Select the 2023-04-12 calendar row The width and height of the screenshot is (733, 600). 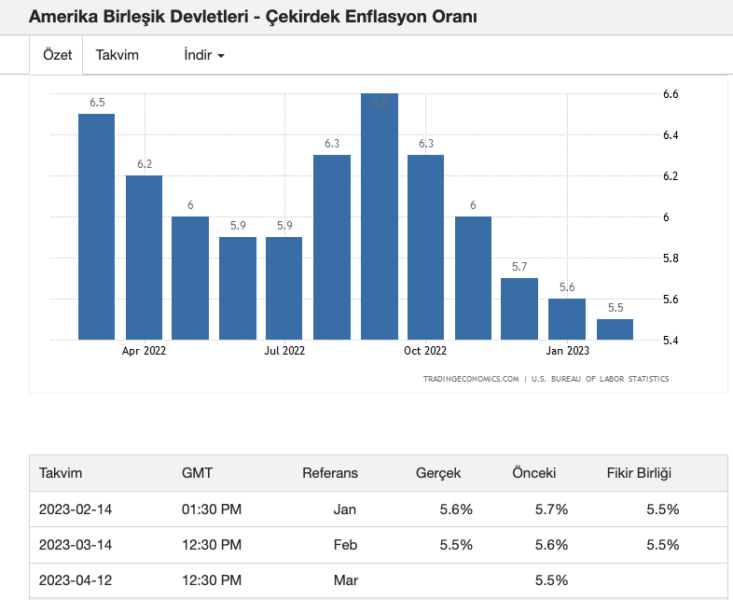pos(378,580)
